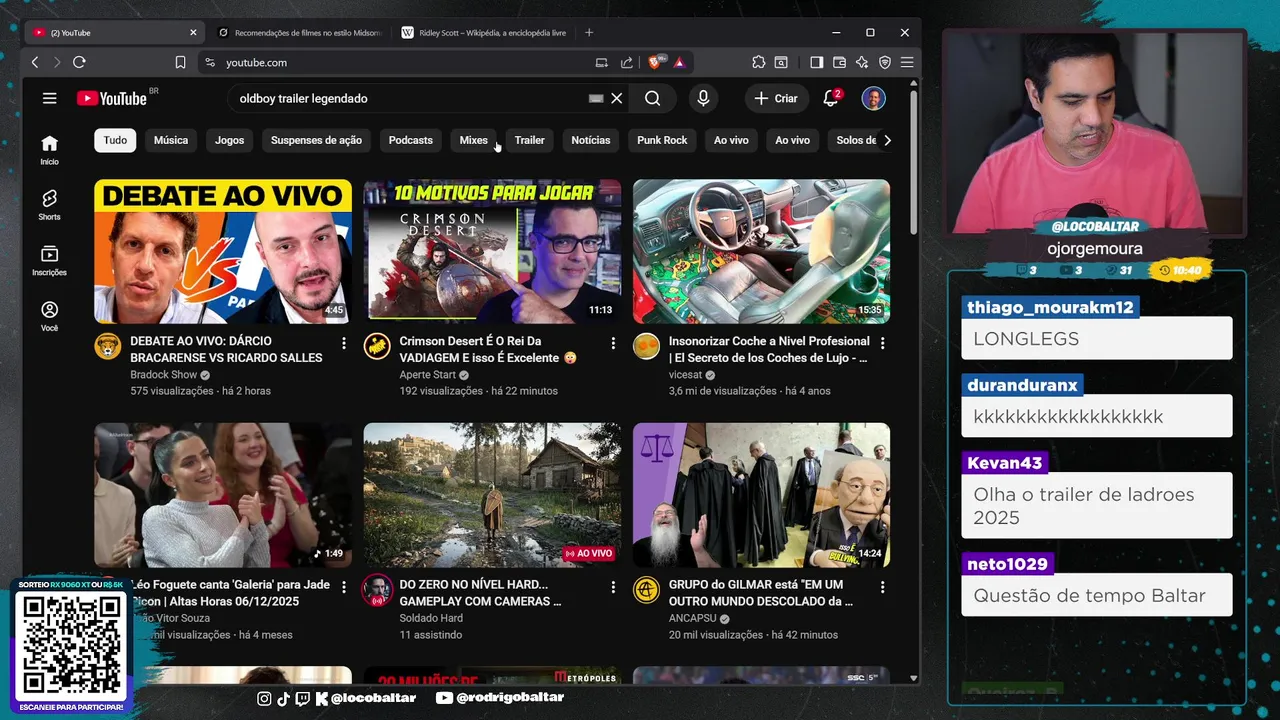Play the car interior video thumbnail

click(x=761, y=251)
